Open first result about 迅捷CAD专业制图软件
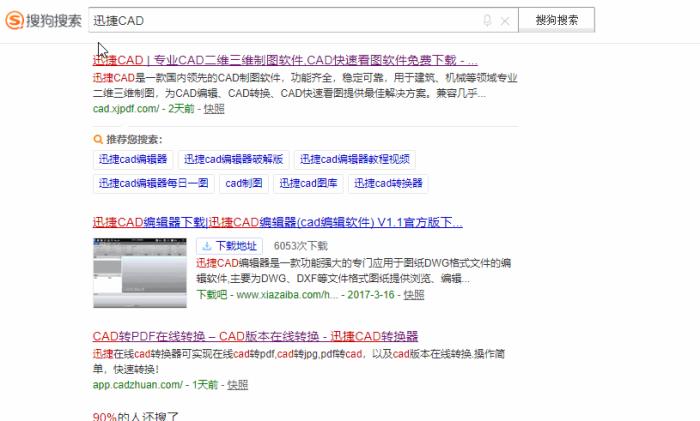Image resolution: width=700 pixels, height=421 pixels. coord(284,60)
